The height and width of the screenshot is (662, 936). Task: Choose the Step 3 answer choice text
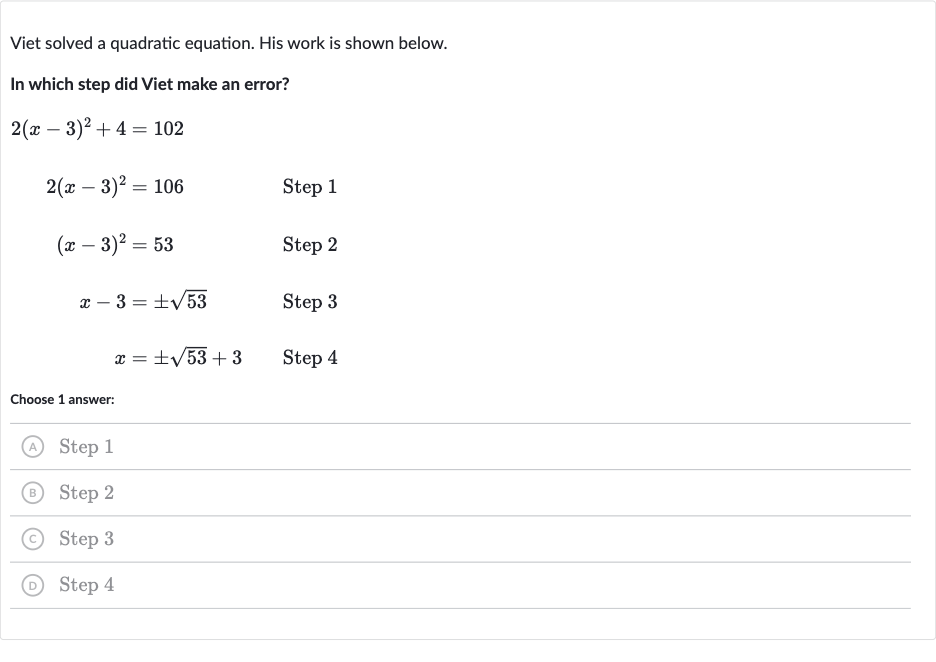pyautogui.click(x=86, y=539)
